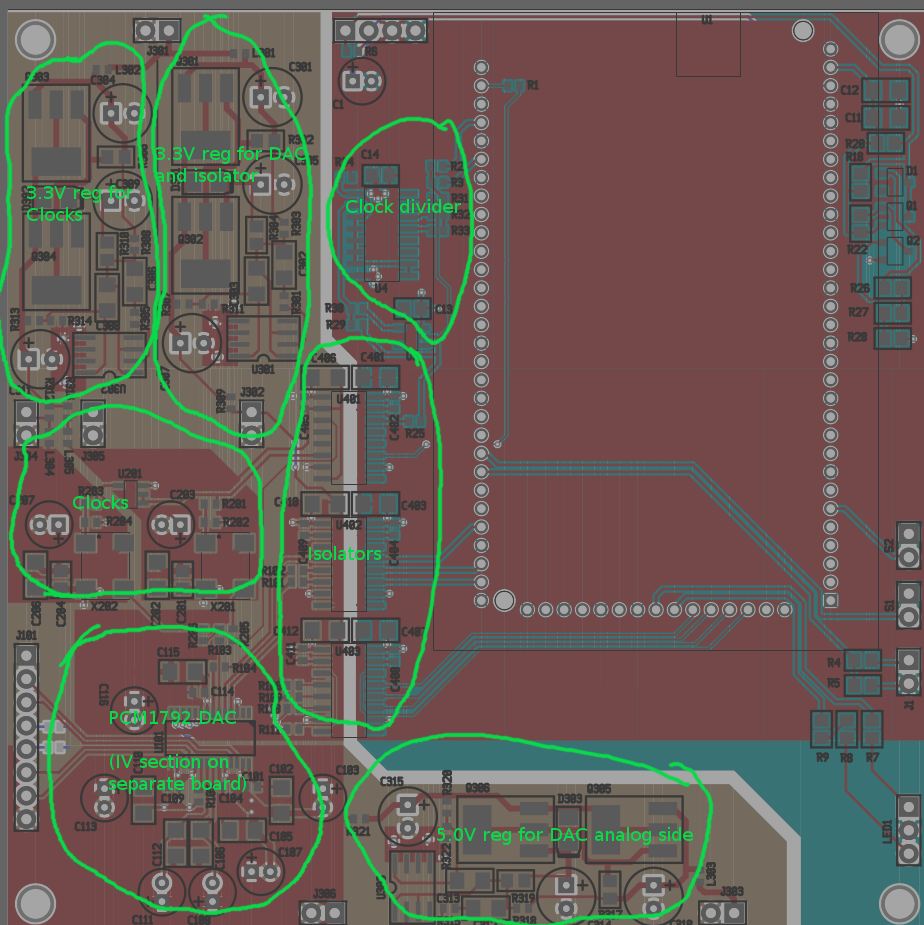Select the J301 two-pin header footprint

click(x=156, y=30)
